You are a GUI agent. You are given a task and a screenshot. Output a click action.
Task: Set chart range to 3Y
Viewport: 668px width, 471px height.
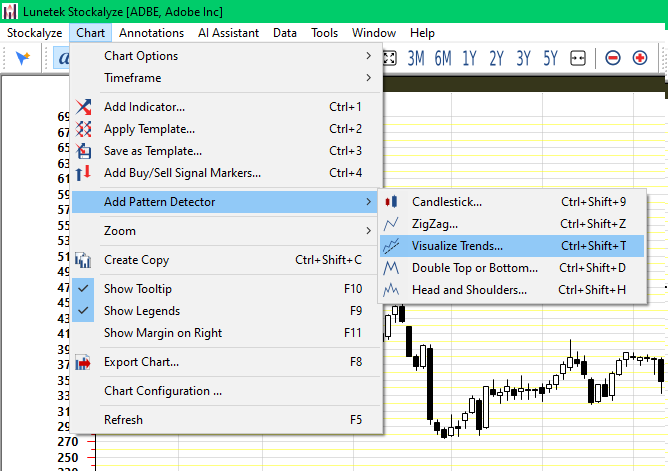coord(524,58)
